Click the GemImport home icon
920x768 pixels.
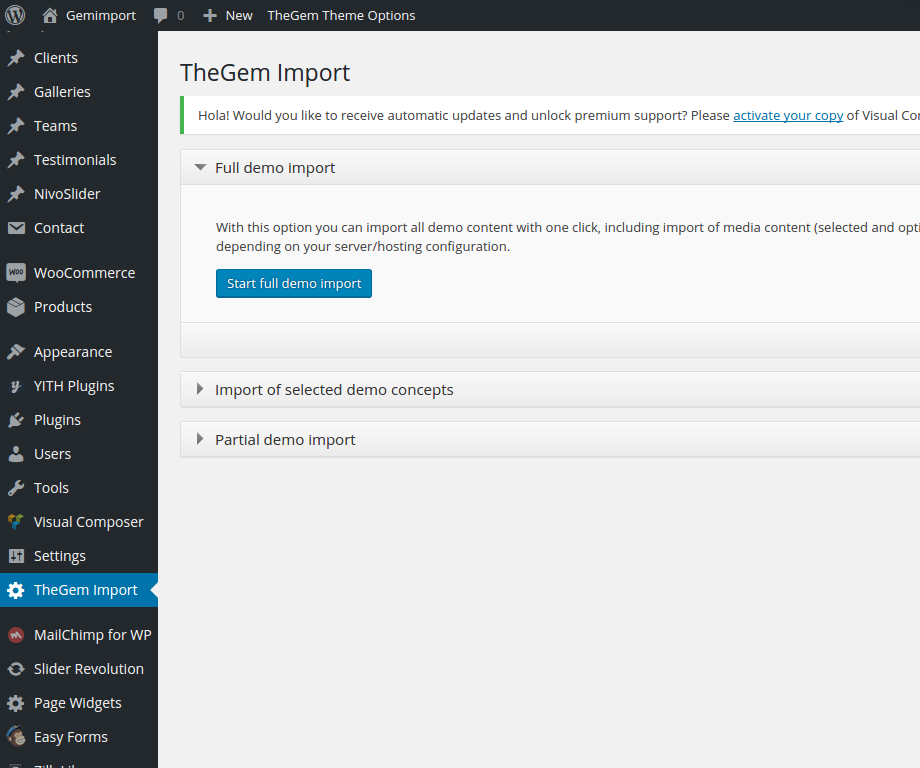(x=50, y=15)
